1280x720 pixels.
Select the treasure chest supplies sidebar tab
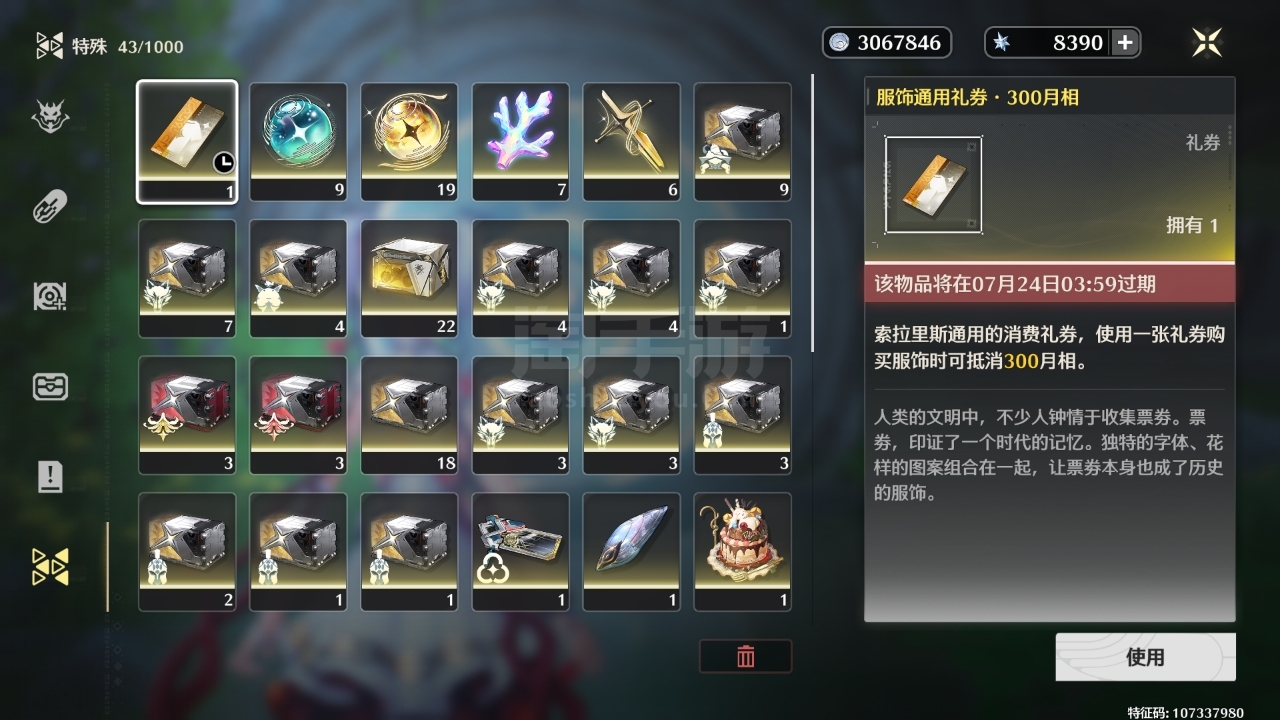click(50, 386)
